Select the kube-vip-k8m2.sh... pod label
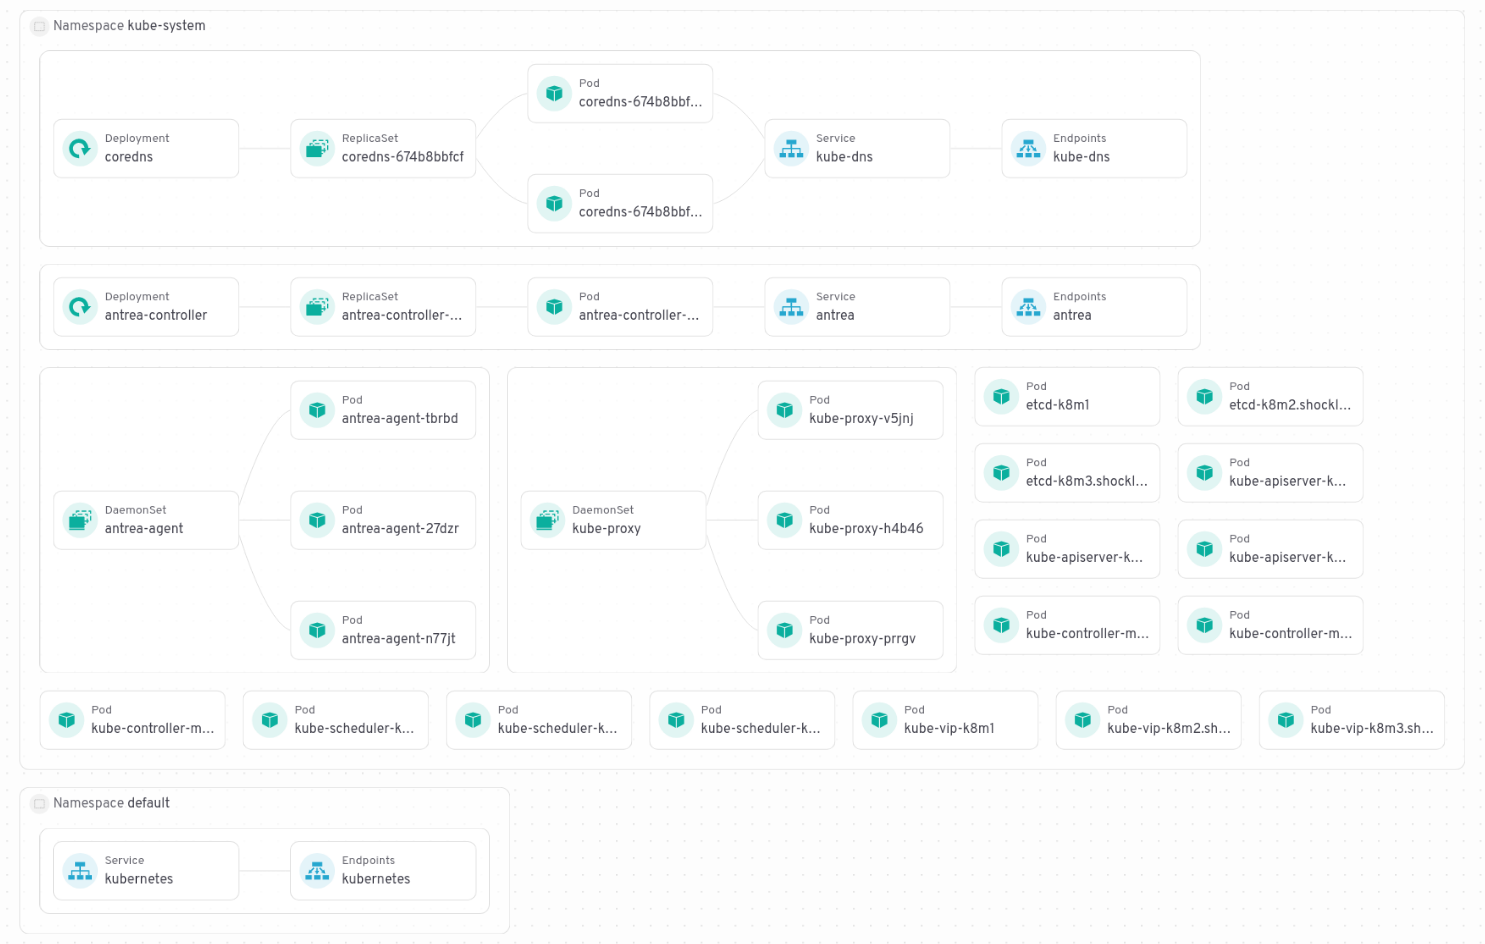This screenshot has height=944, width=1485. [1169, 729]
